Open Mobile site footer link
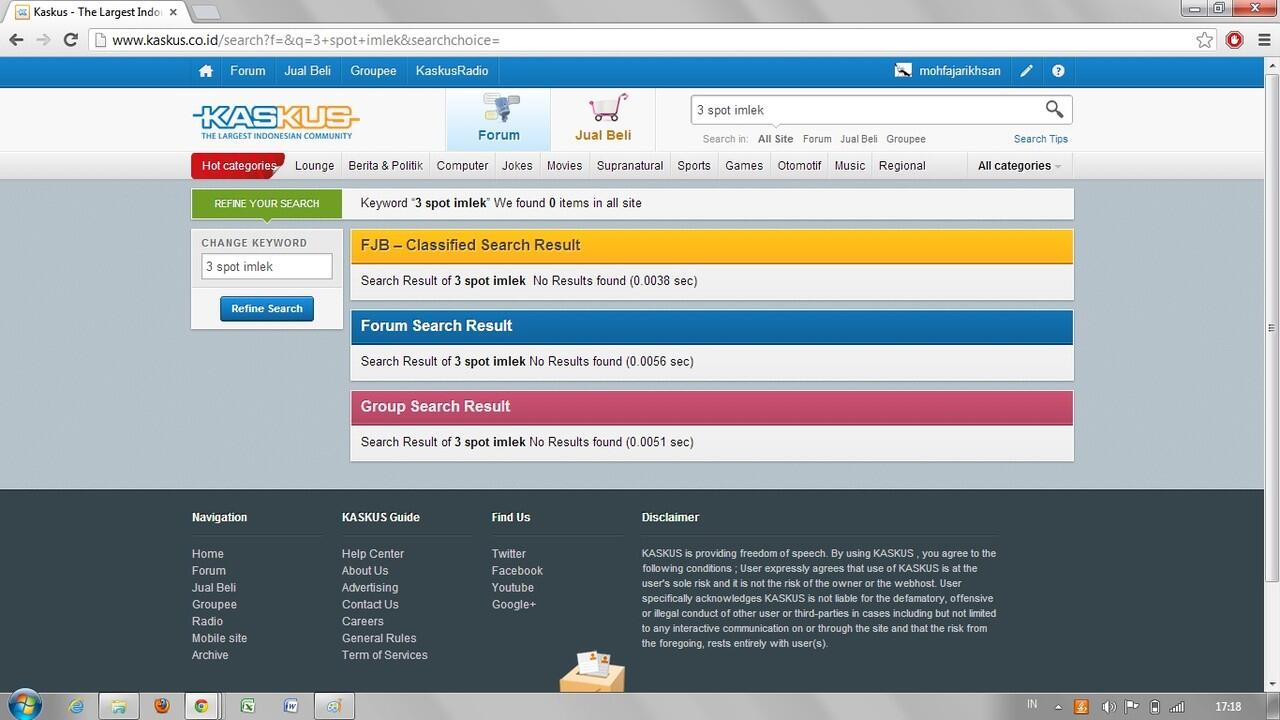 tap(219, 638)
